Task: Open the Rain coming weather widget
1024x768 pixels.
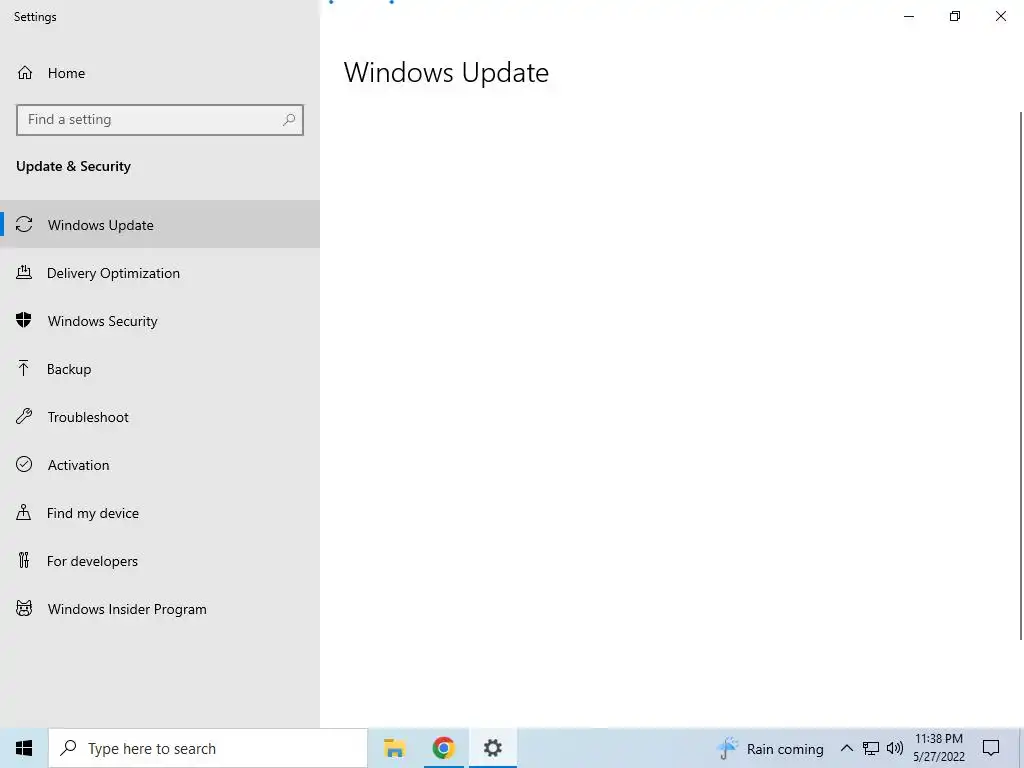Action: (x=771, y=748)
